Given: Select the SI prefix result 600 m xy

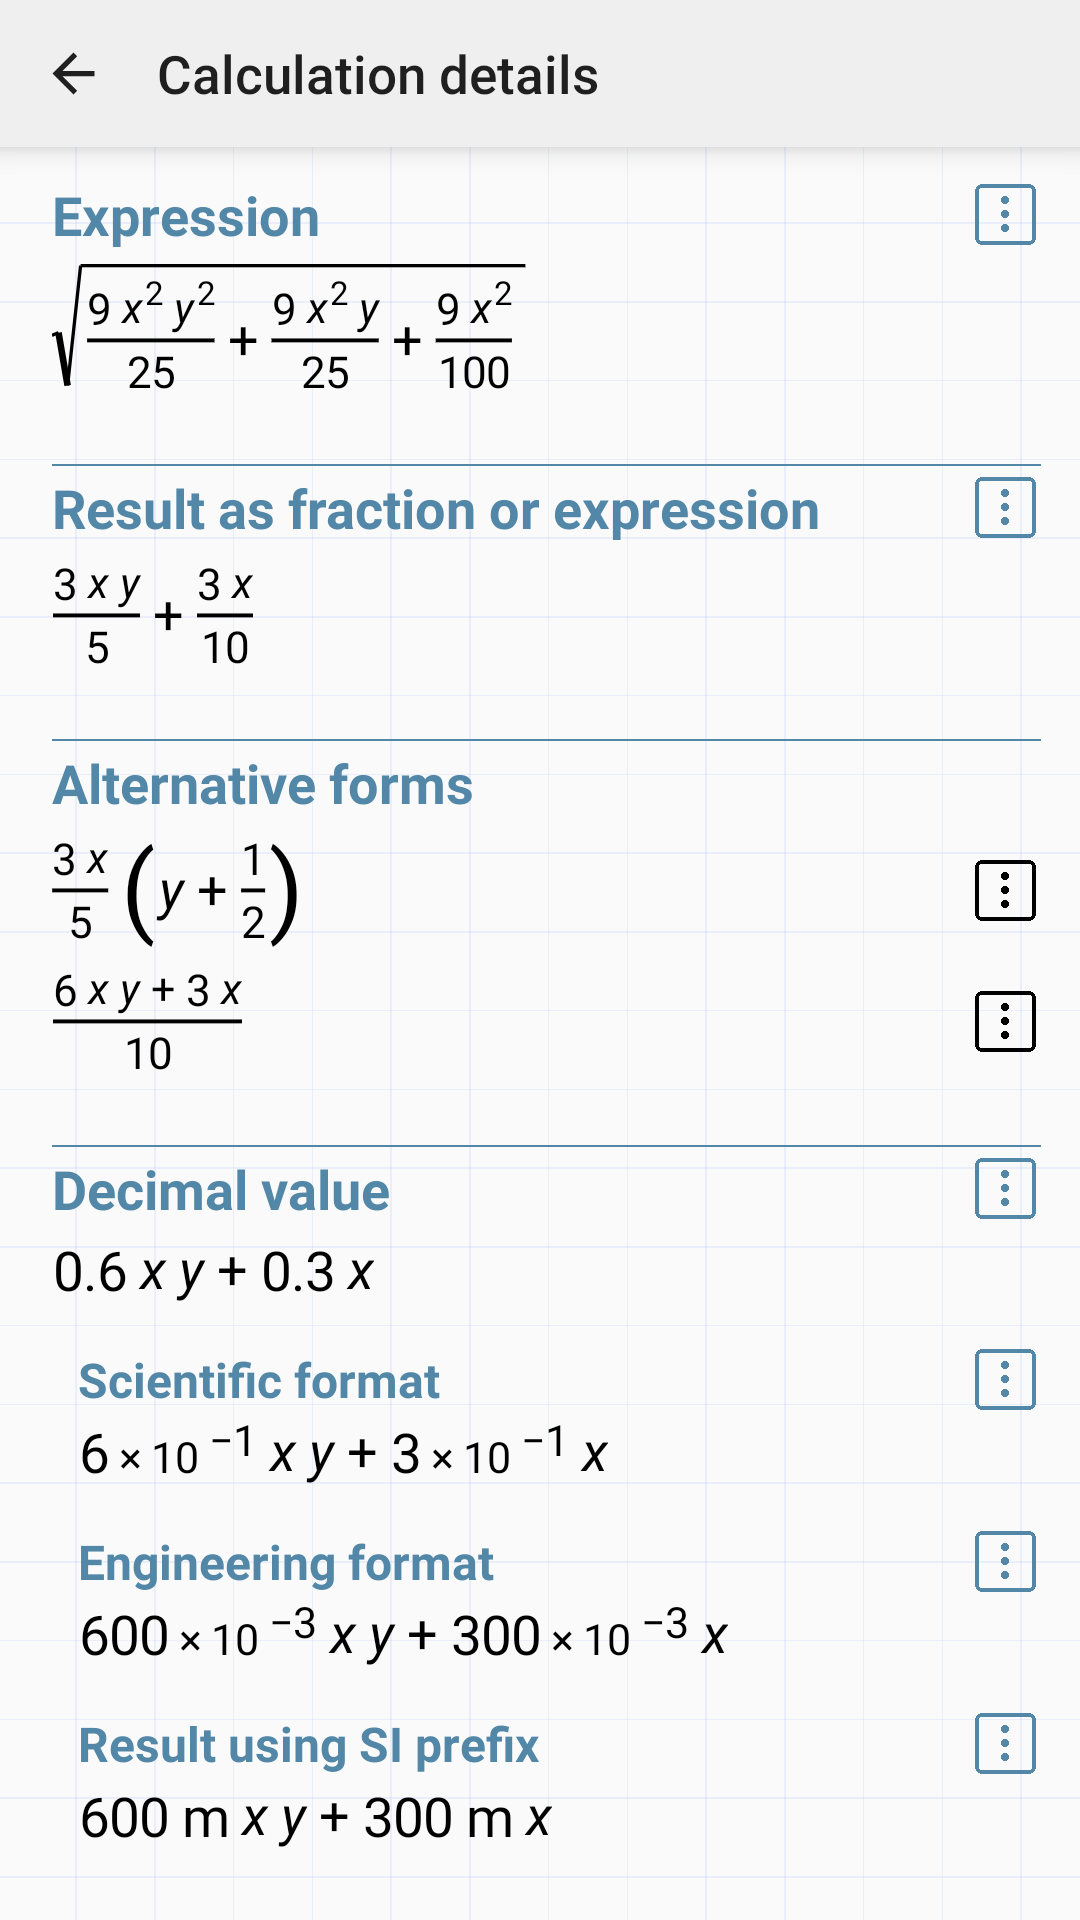Looking at the screenshot, I should (315, 1815).
